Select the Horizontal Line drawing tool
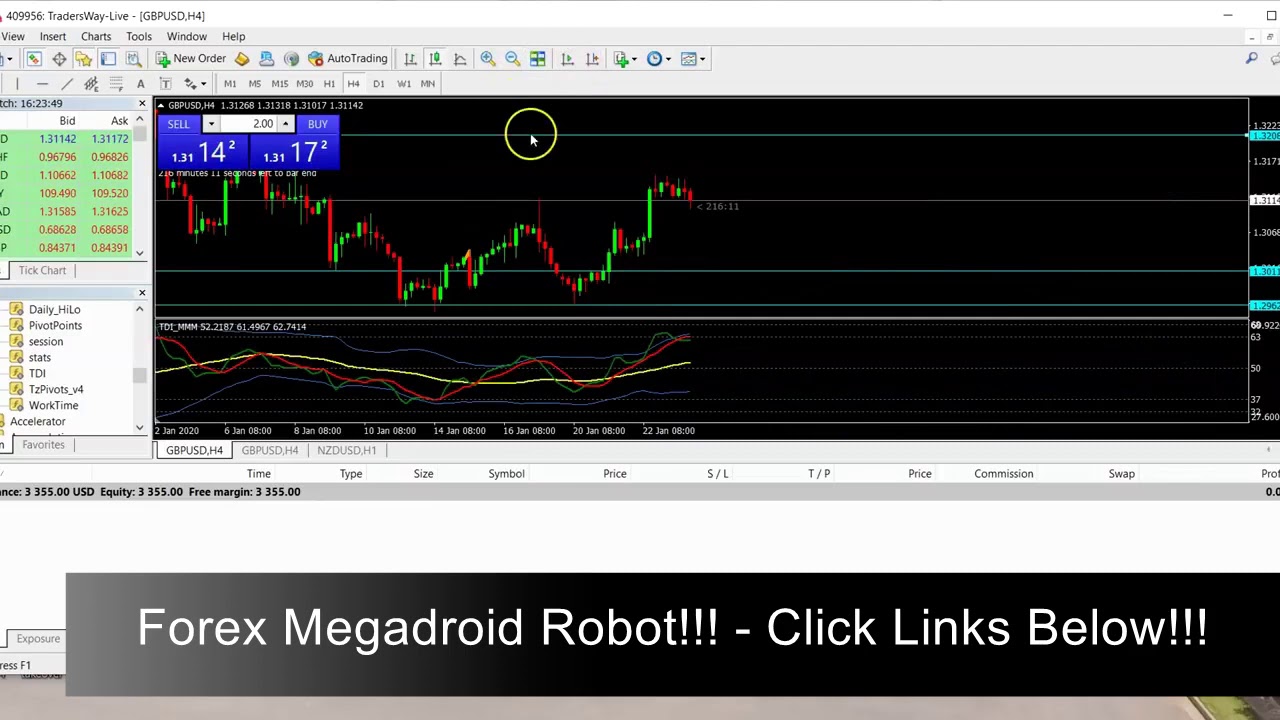The width and height of the screenshot is (1280, 720). (x=42, y=84)
